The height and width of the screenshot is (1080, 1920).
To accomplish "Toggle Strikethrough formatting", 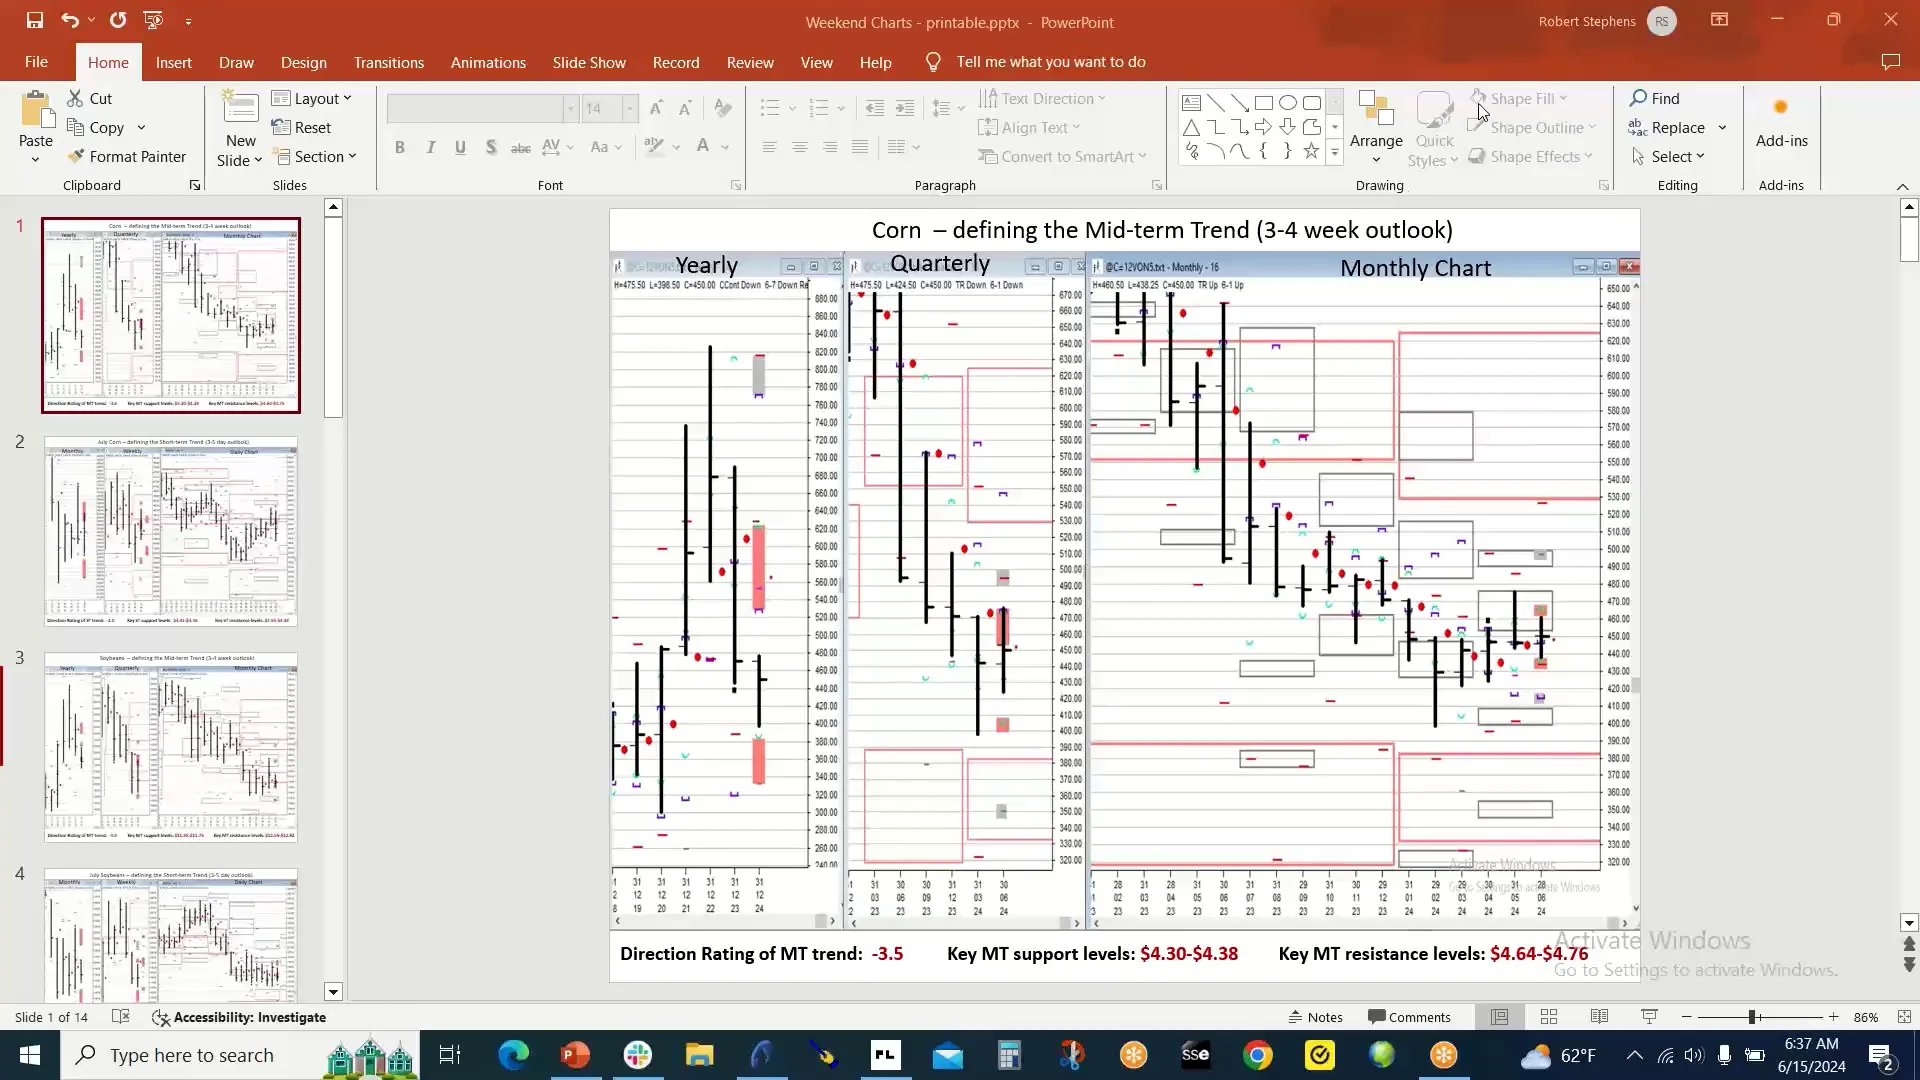I will point(520,147).
